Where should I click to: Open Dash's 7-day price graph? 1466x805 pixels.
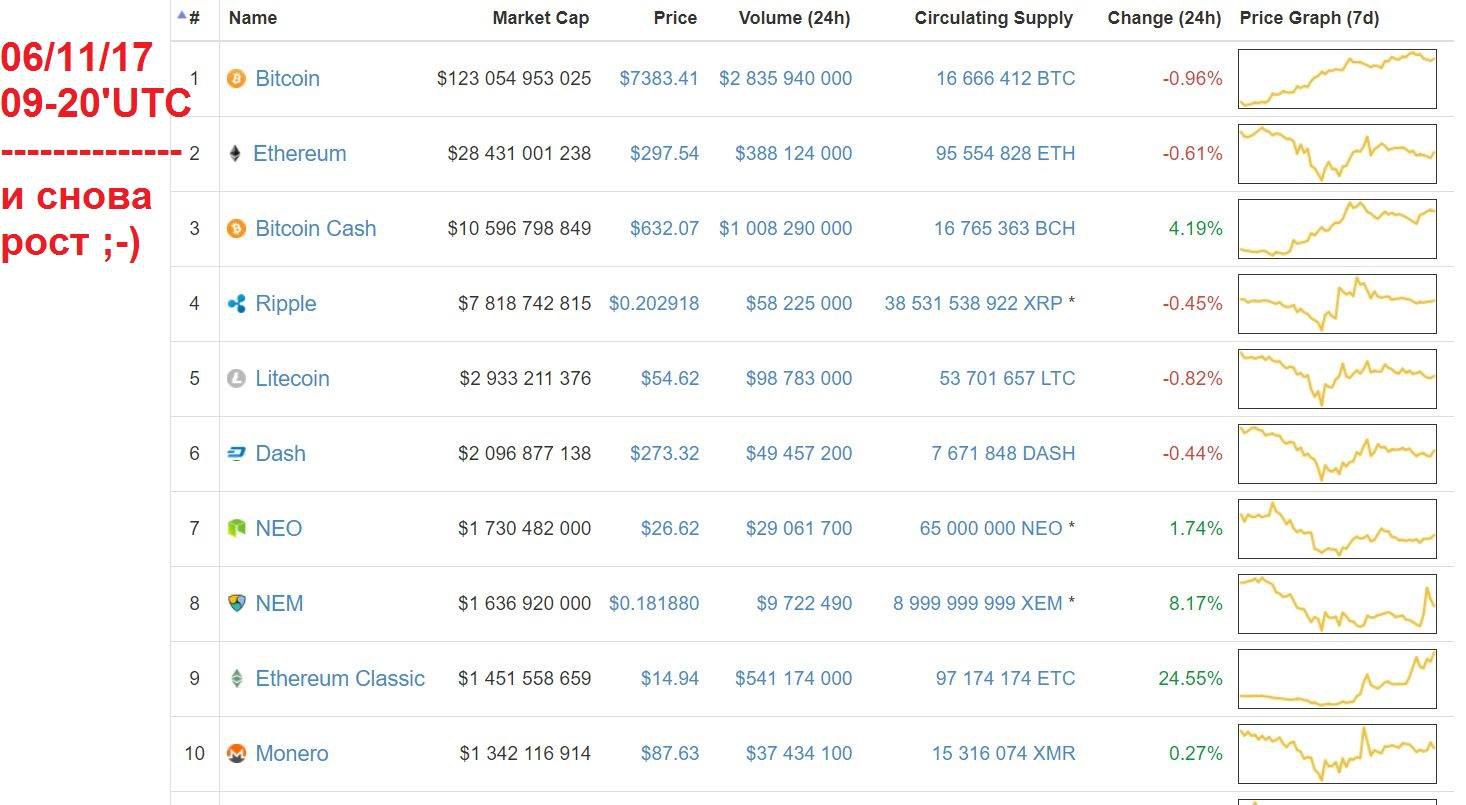pyautogui.click(x=1337, y=453)
